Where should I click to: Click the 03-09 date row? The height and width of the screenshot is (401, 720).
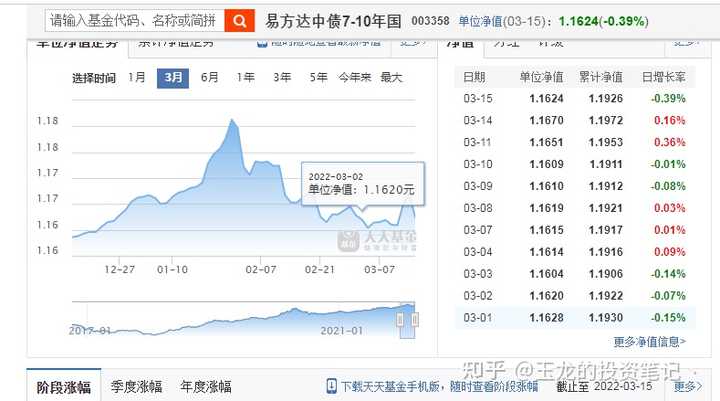[574, 186]
